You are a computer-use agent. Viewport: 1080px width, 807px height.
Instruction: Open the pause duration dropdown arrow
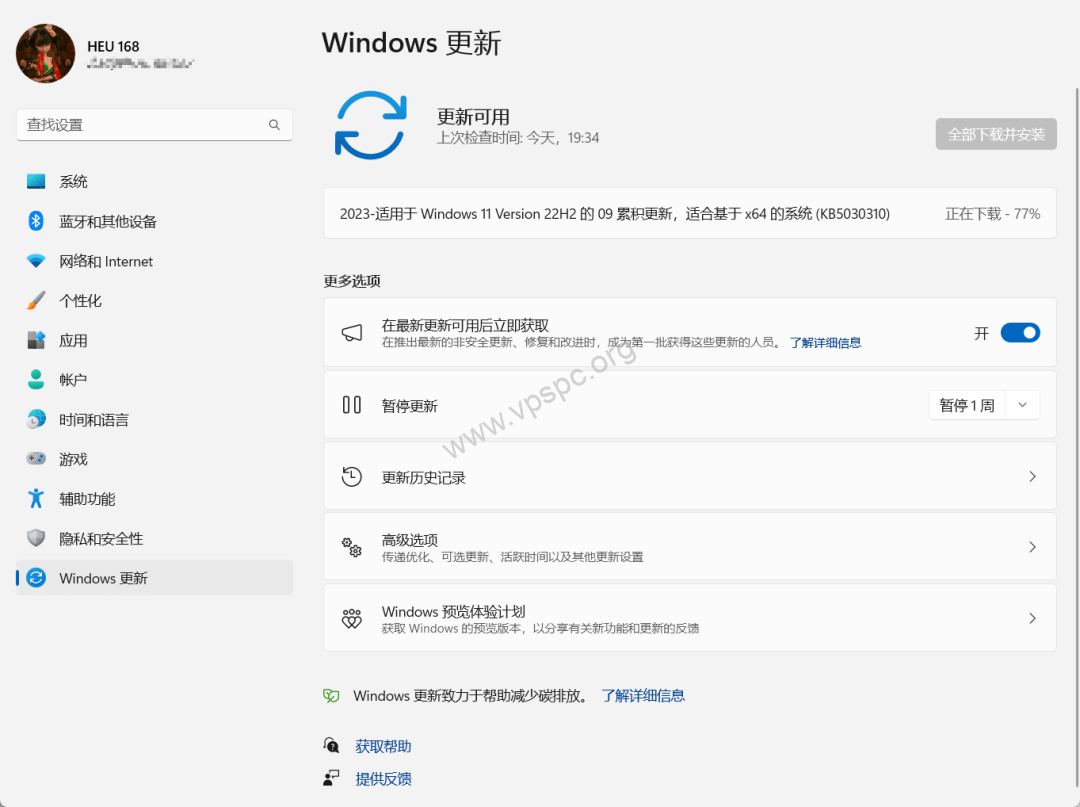point(1023,405)
